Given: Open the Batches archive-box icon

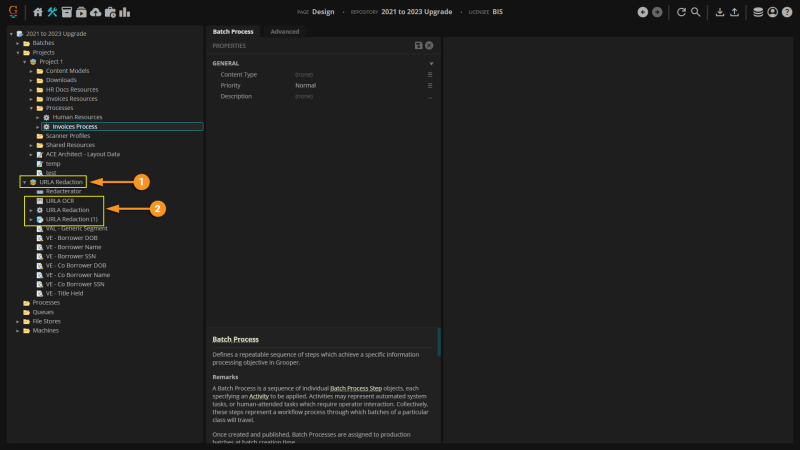Looking at the screenshot, I should point(66,12).
